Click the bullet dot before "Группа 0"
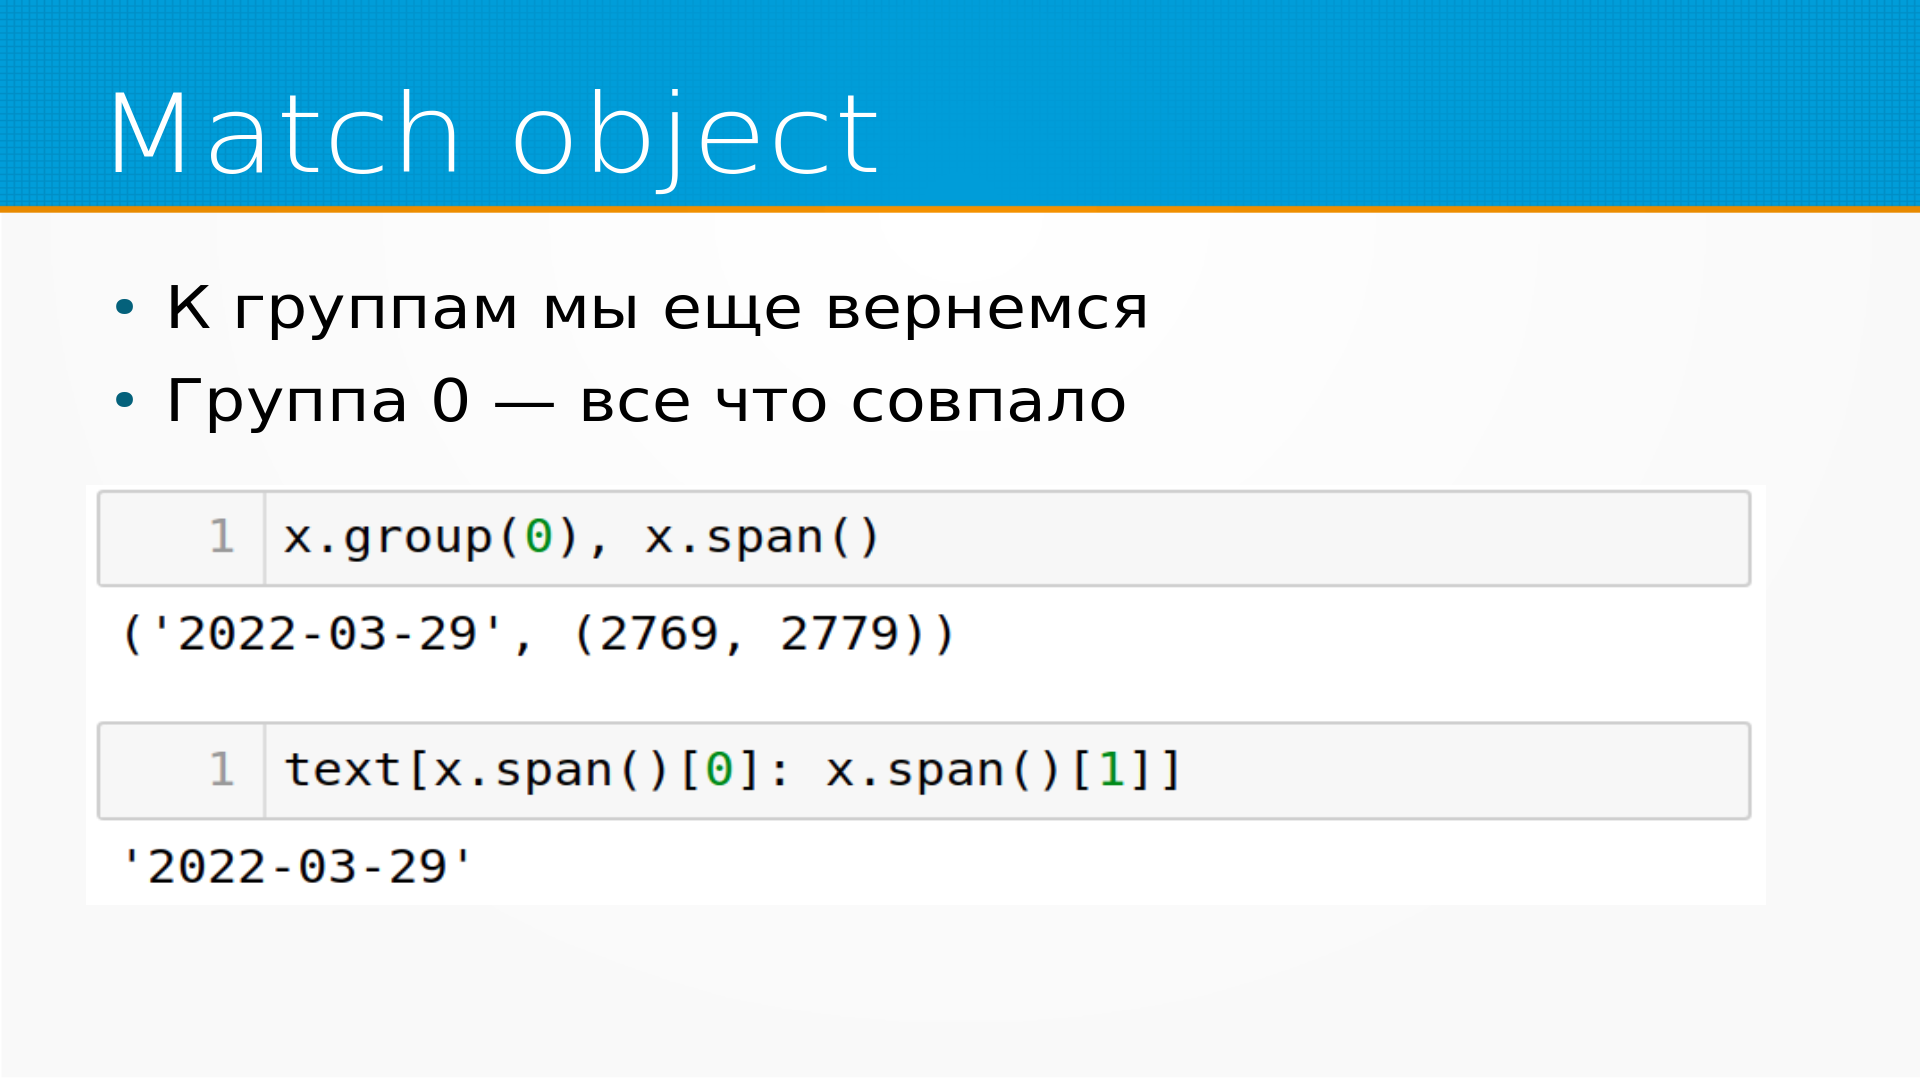This screenshot has width=1920, height=1080. tap(124, 401)
